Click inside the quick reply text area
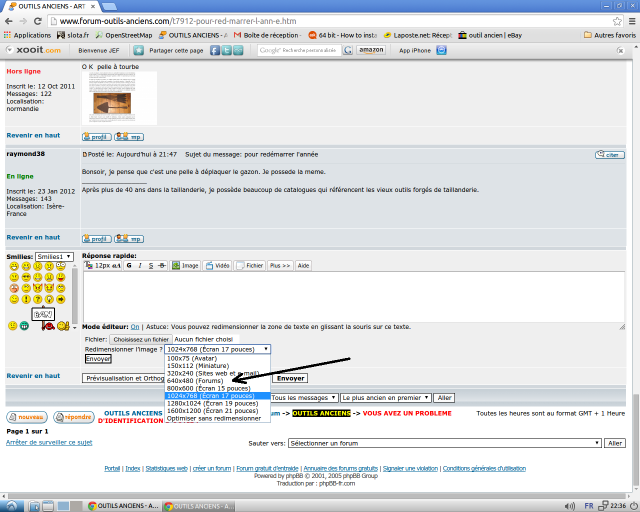The height and width of the screenshot is (512, 640). tap(353, 297)
